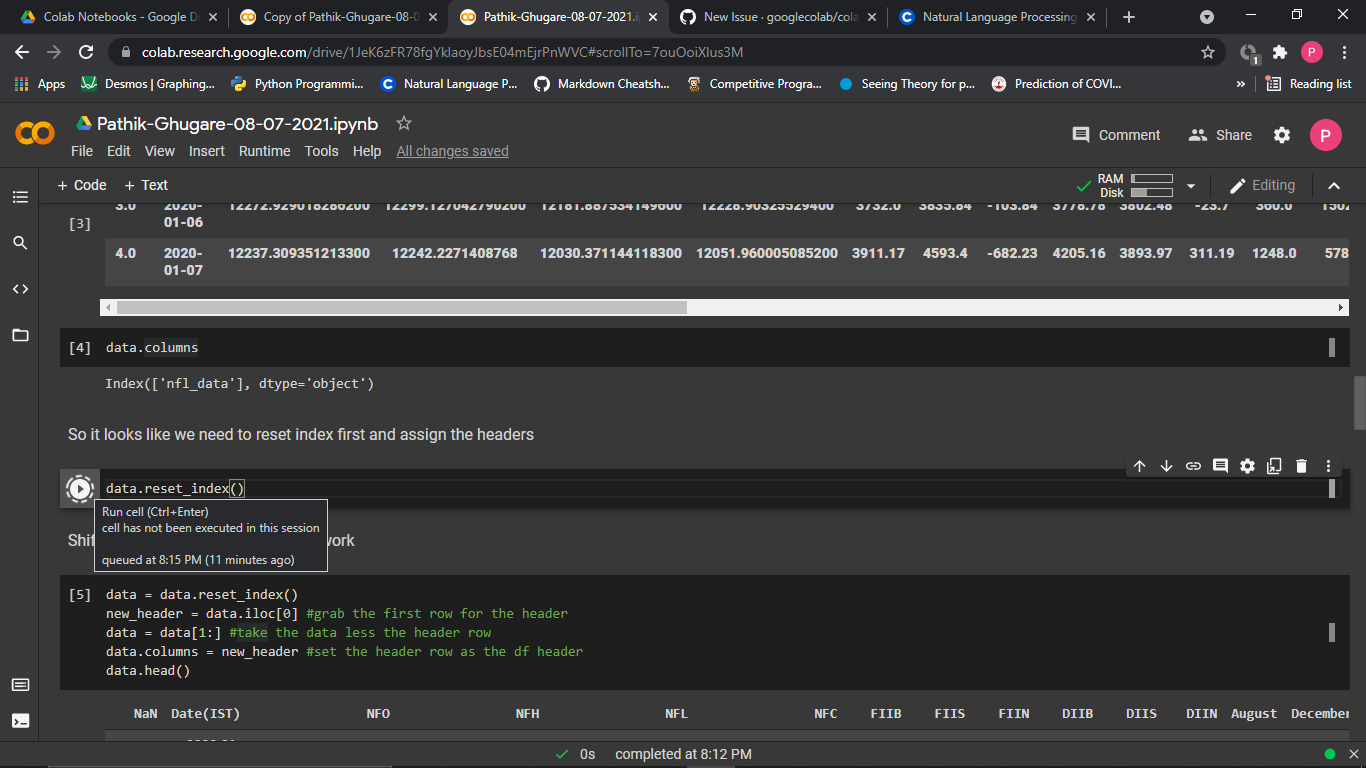Click the Comment button
The height and width of the screenshot is (768, 1366).
tap(1116, 134)
